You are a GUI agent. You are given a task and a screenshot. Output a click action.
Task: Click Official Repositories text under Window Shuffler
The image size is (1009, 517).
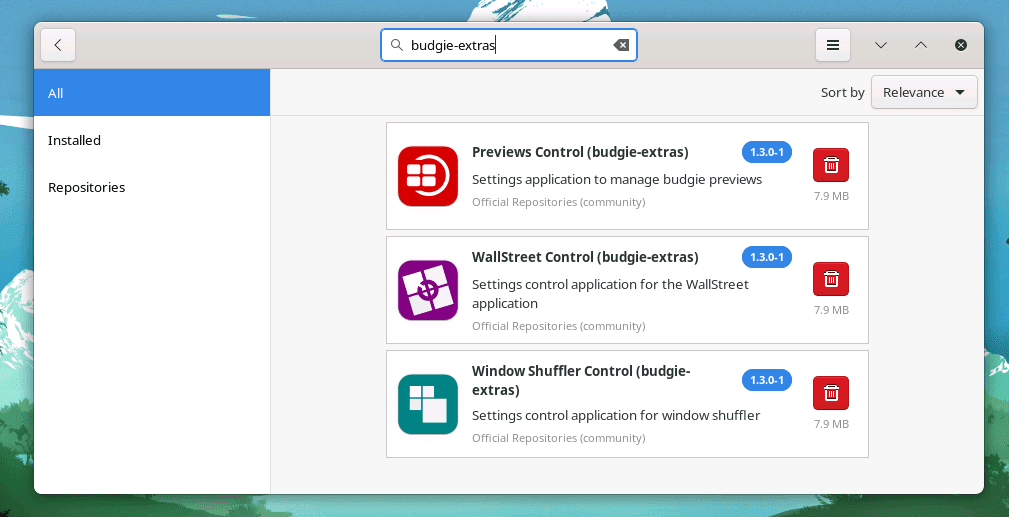pos(559,438)
